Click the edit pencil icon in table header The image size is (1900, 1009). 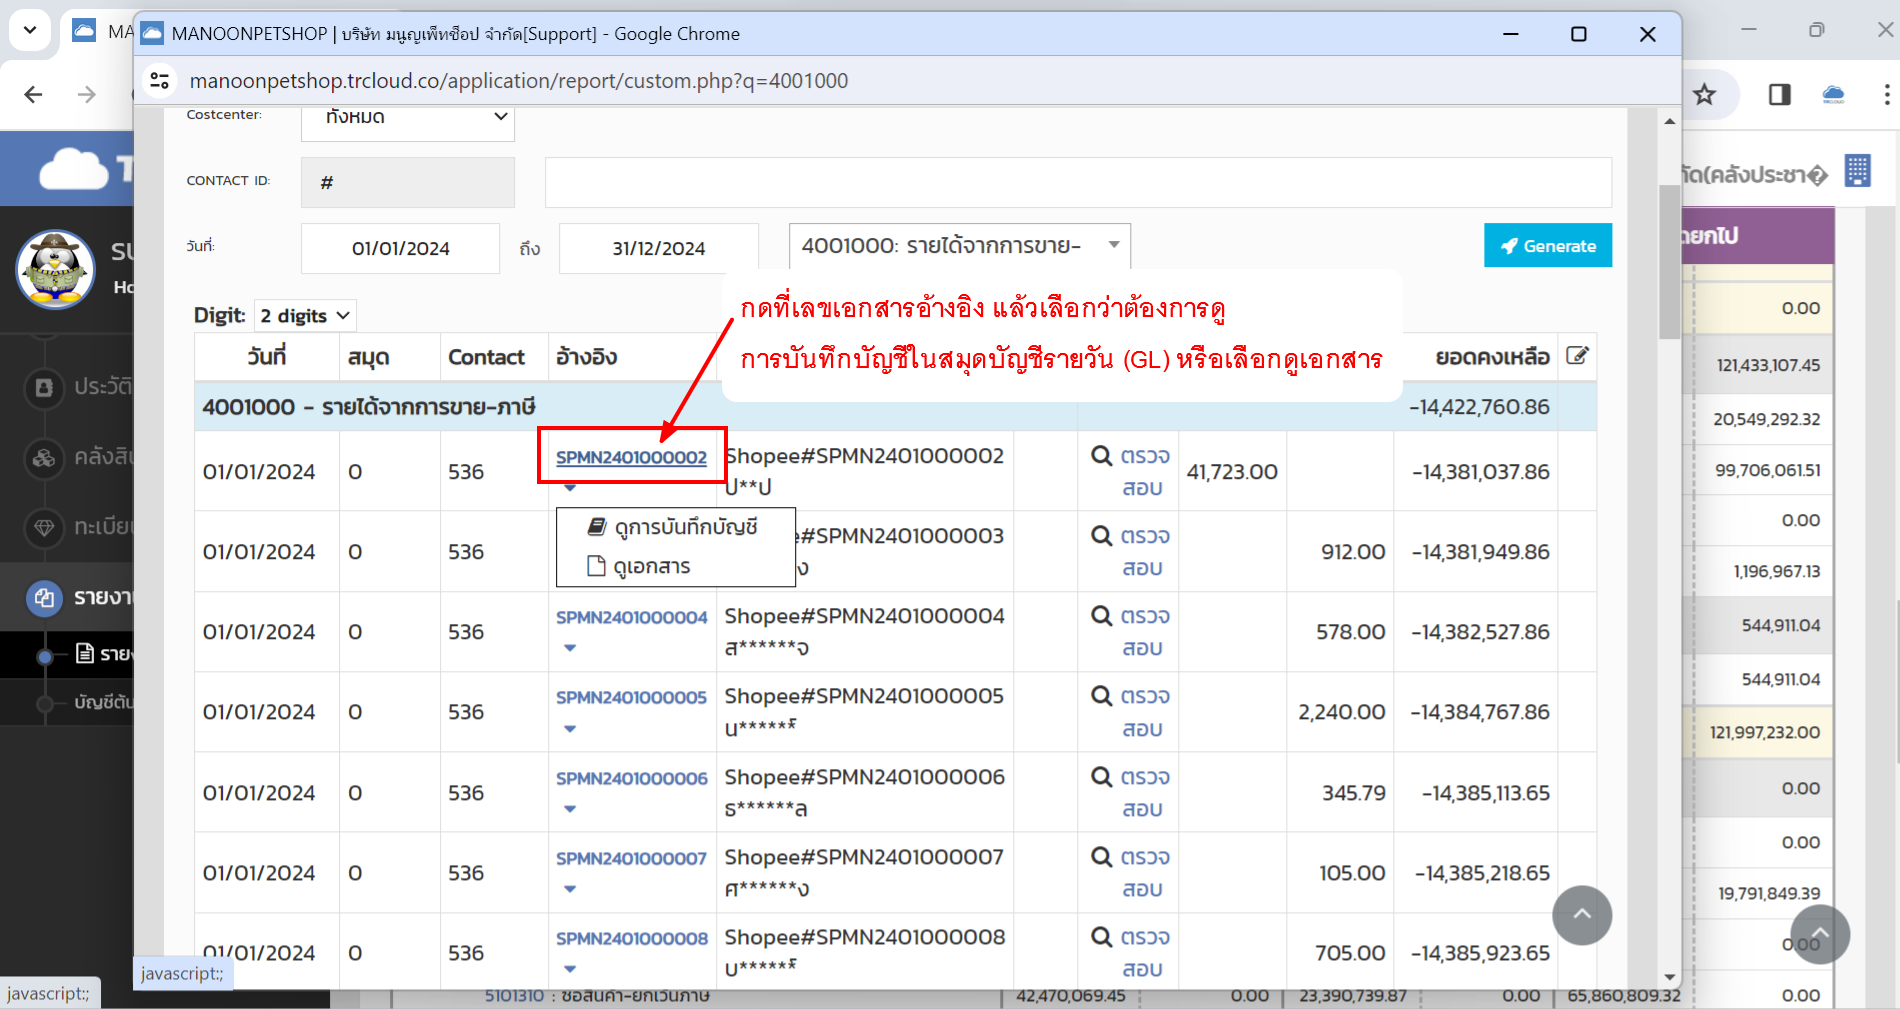[x=1577, y=356]
